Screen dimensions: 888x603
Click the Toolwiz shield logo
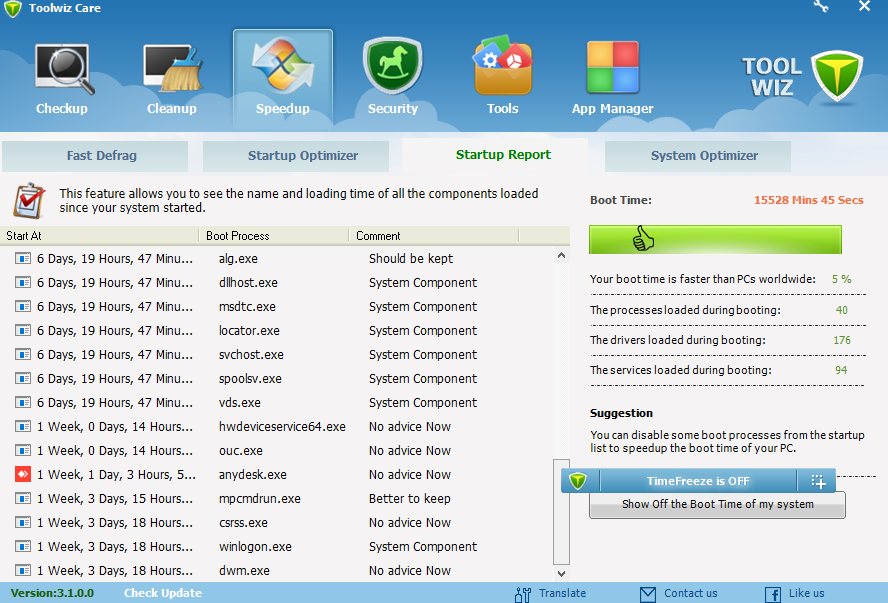[837, 76]
